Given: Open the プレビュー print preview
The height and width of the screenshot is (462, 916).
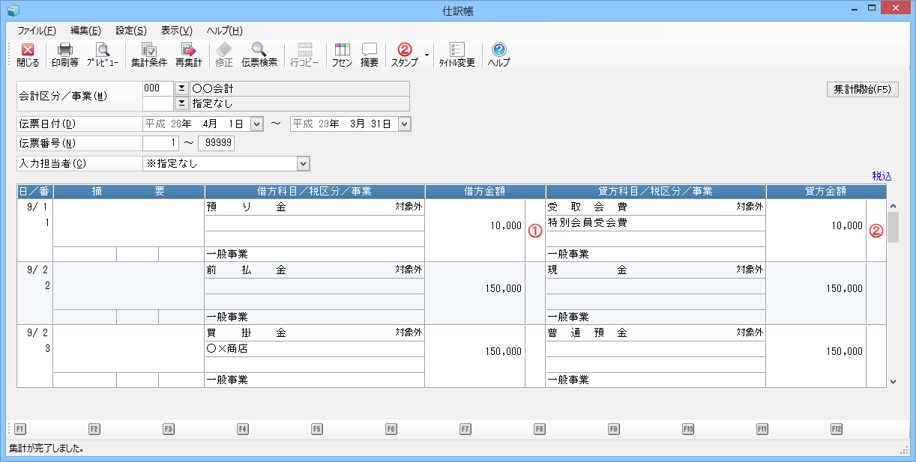Looking at the screenshot, I should coord(102,54).
